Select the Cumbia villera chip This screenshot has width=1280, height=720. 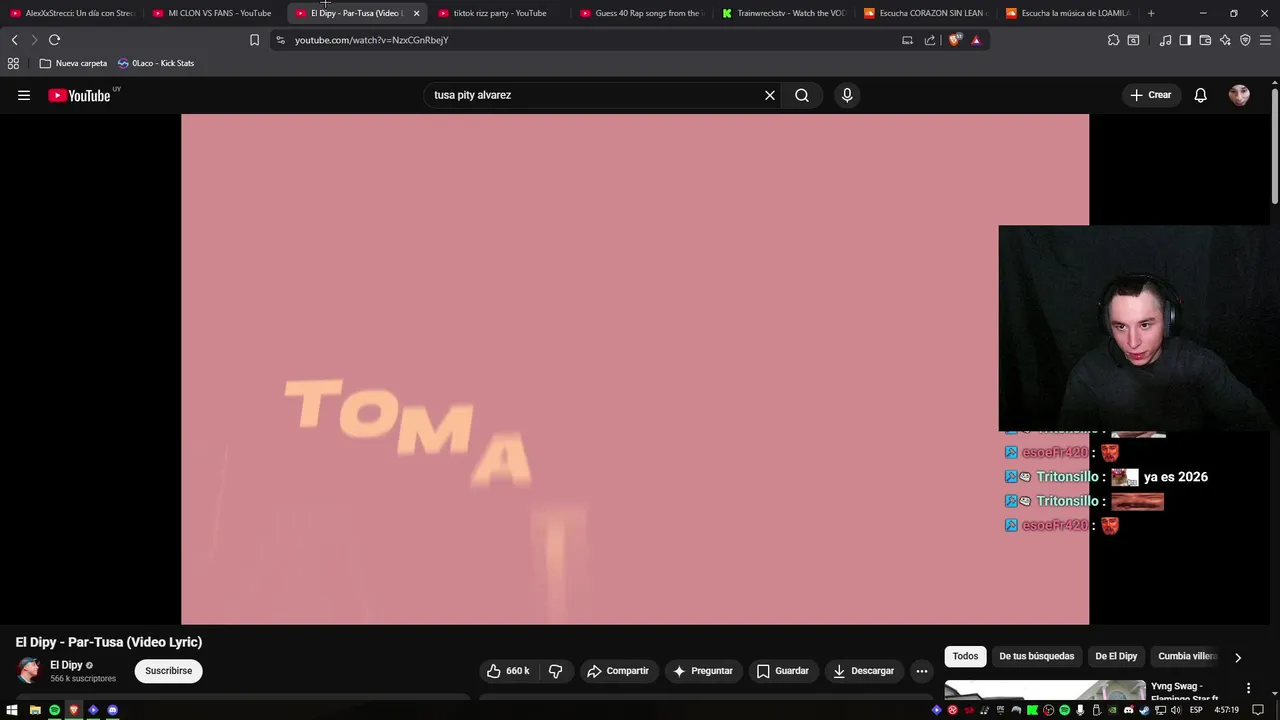coord(1187,656)
